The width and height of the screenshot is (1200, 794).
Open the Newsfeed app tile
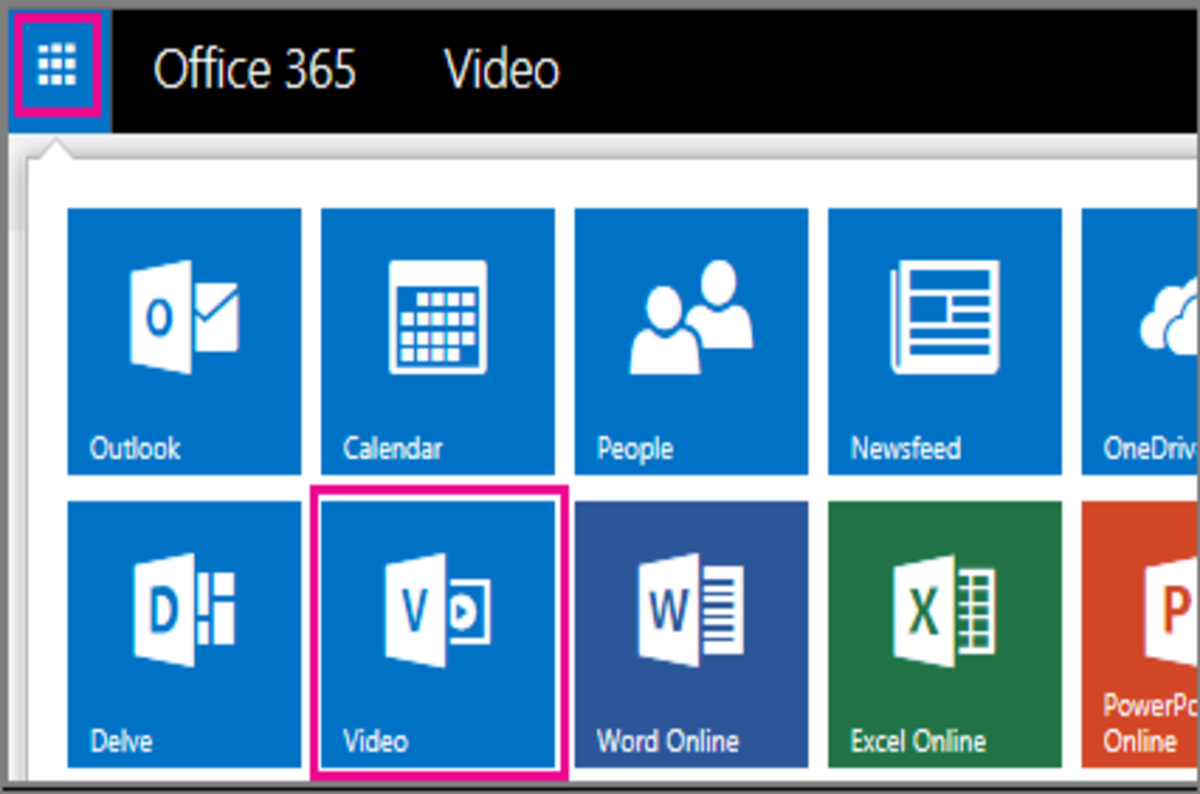(945, 341)
